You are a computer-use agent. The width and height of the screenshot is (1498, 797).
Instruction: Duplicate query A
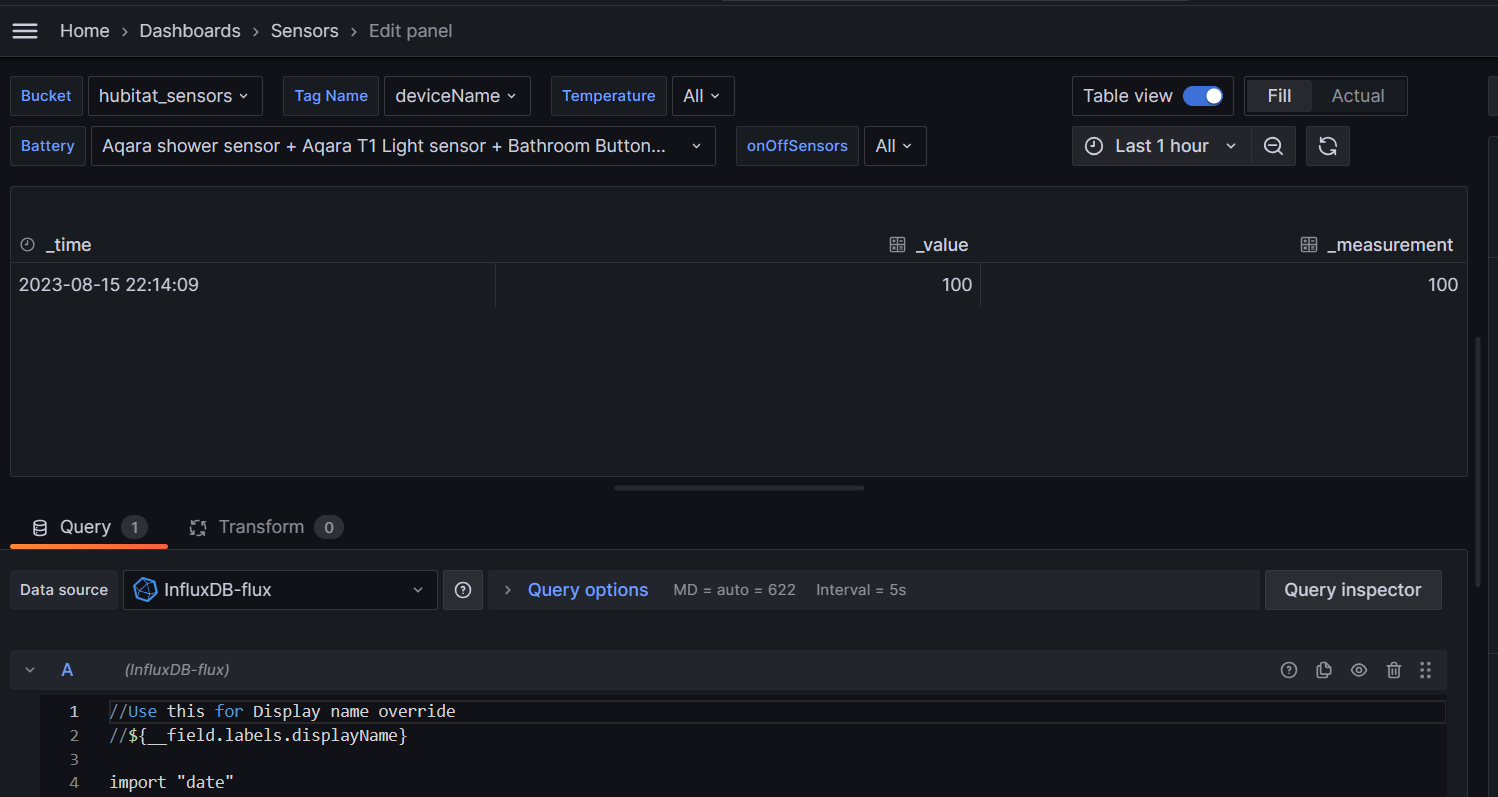click(x=1324, y=670)
